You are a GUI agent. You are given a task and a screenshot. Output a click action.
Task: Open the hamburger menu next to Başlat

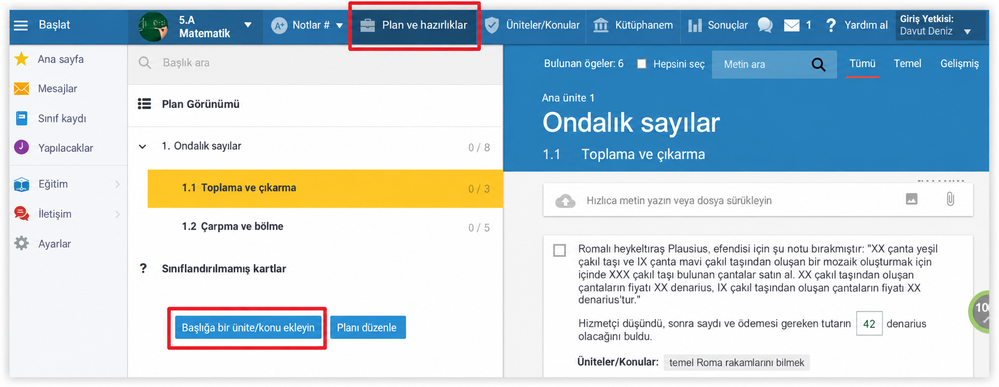click(21, 26)
